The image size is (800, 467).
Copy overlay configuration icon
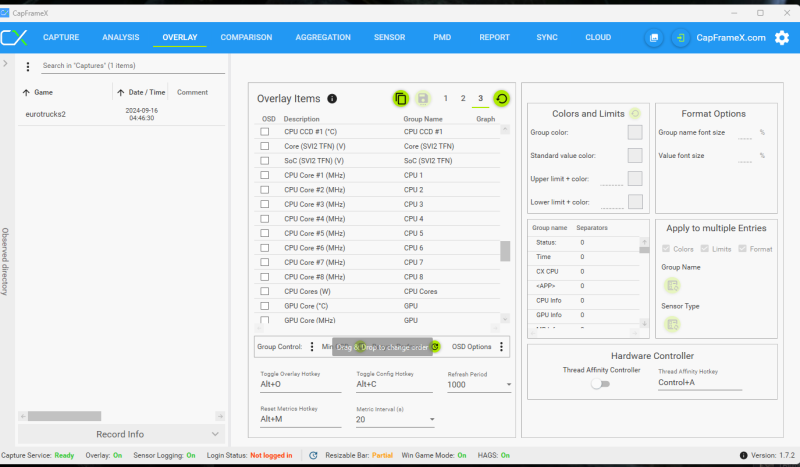point(401,99)
